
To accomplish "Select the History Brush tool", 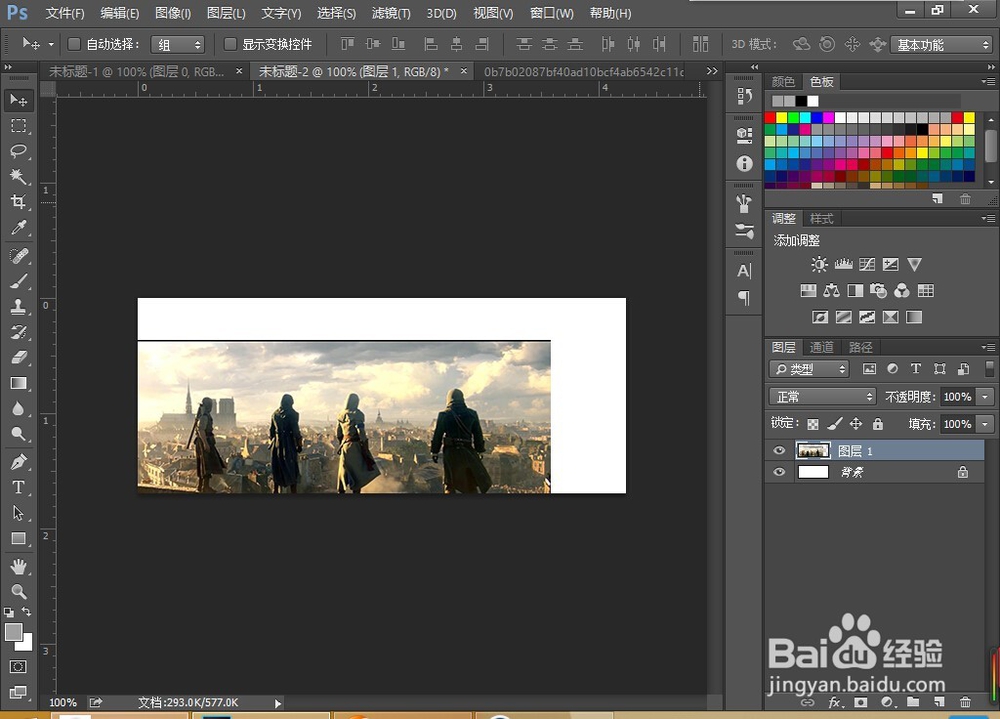I will point(18,332).
